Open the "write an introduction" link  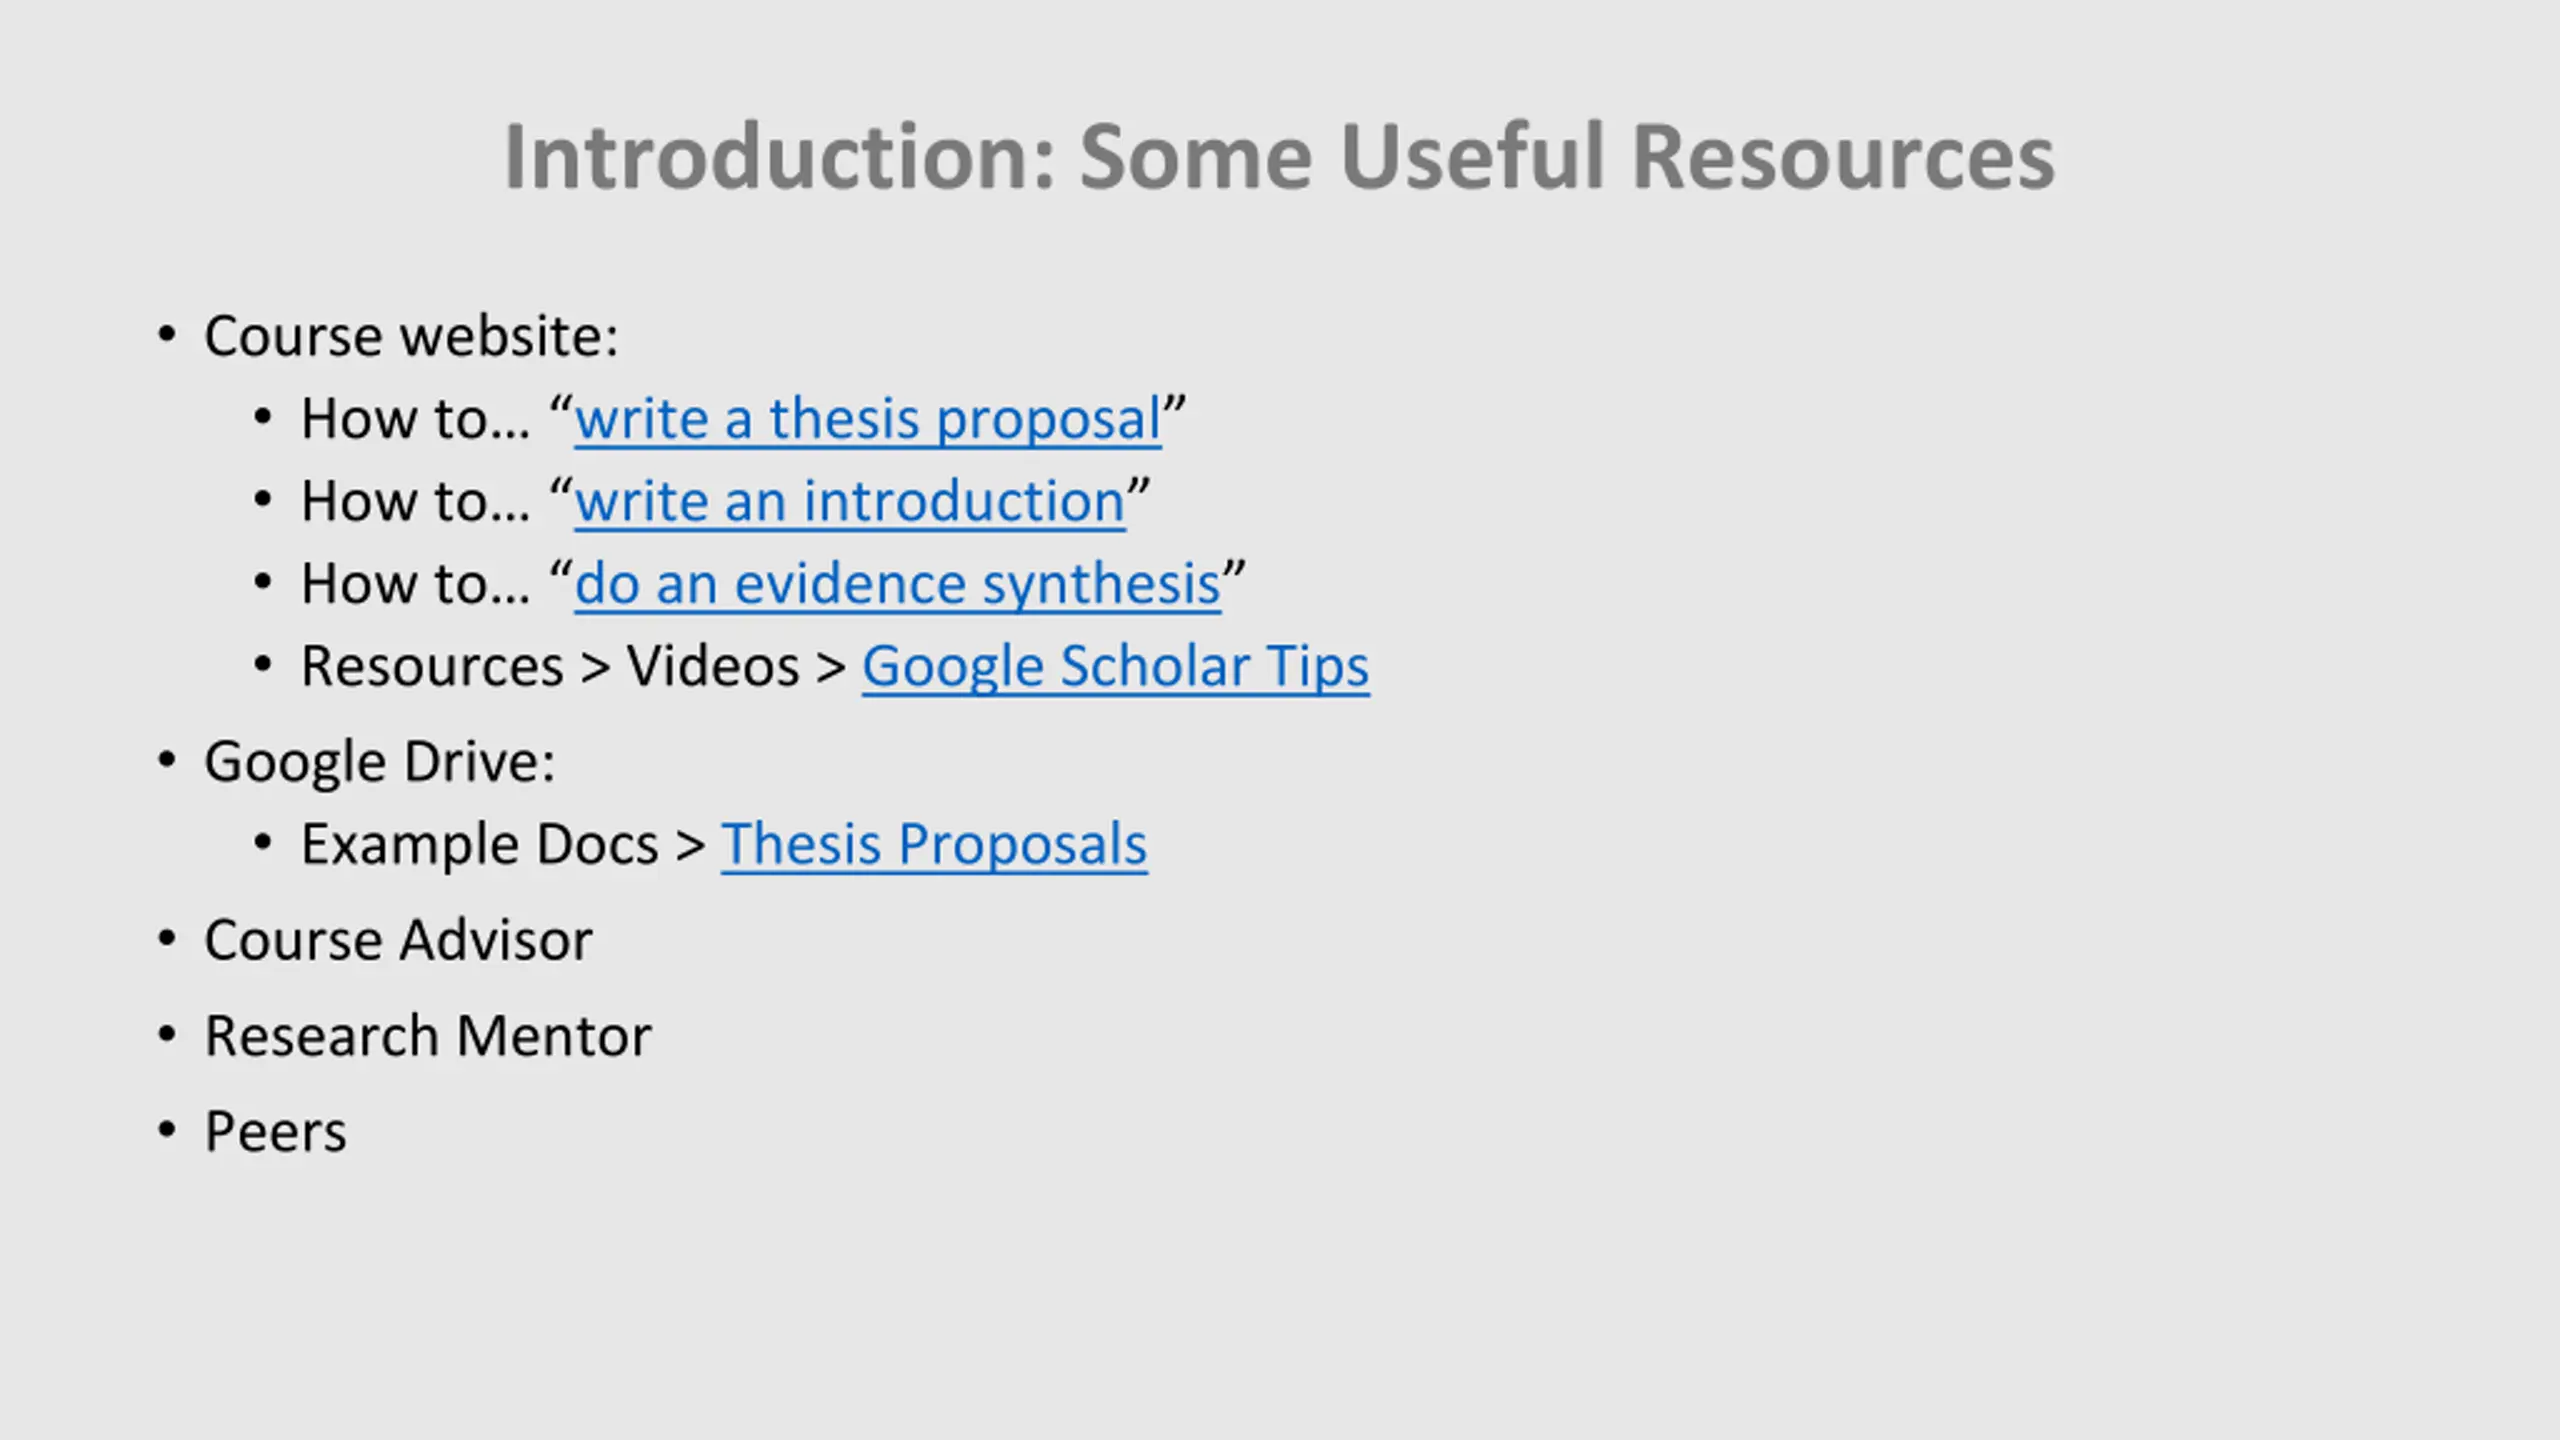pos(850,501)
